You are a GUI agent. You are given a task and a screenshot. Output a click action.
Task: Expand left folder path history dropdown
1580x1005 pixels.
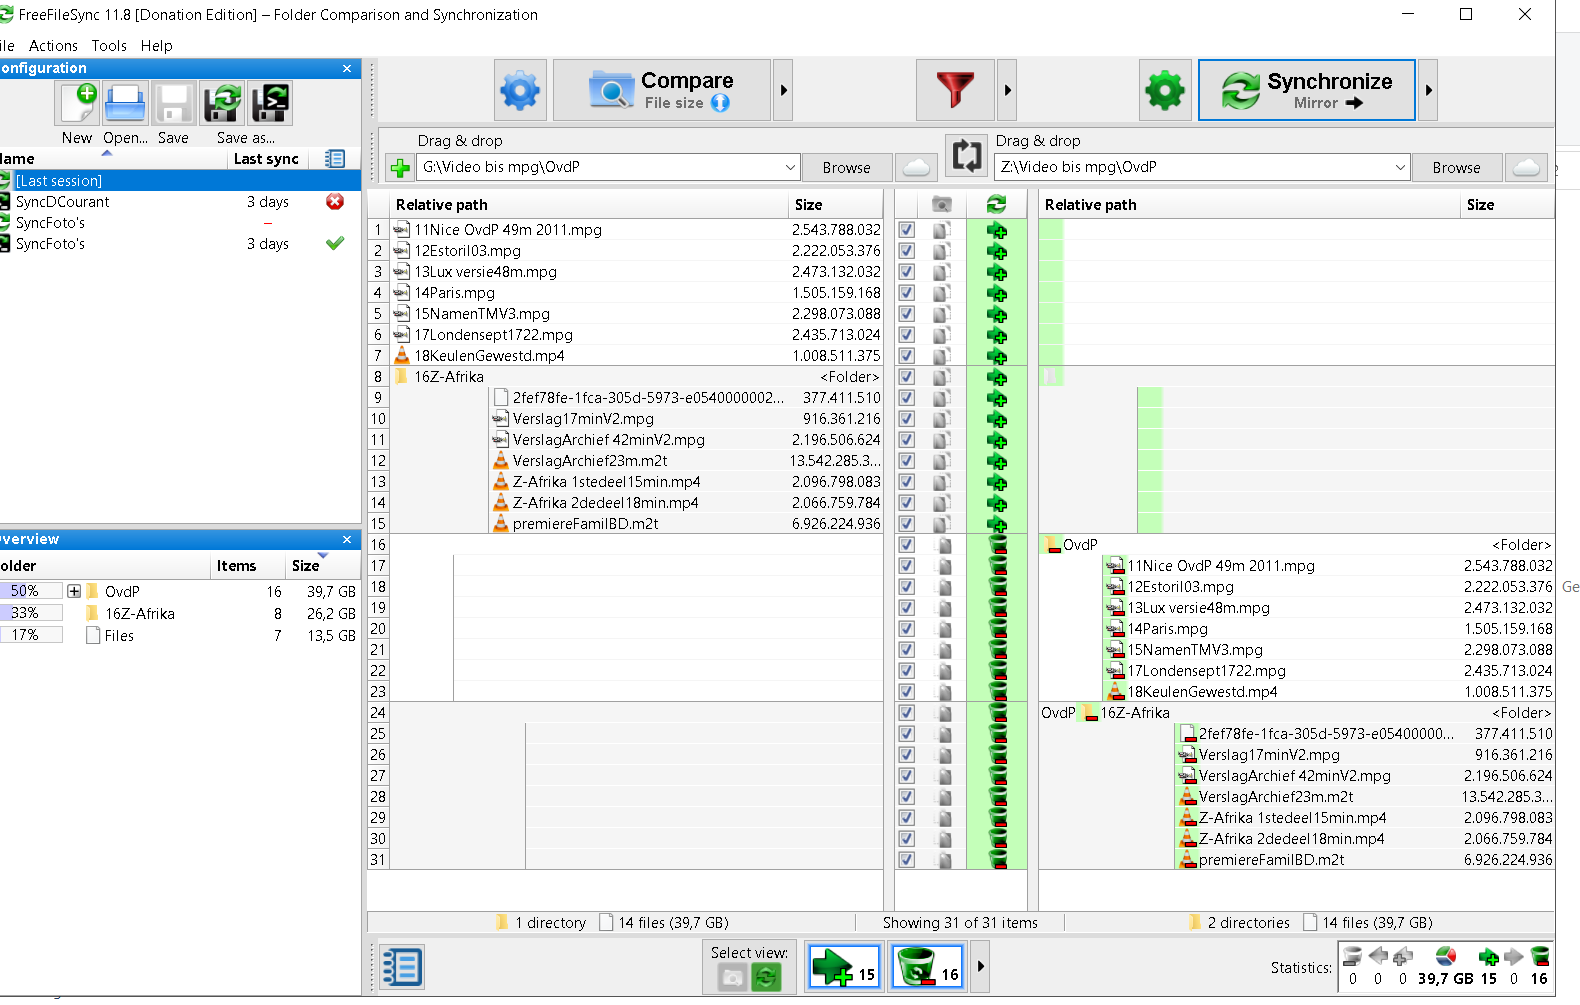(790, 167)
